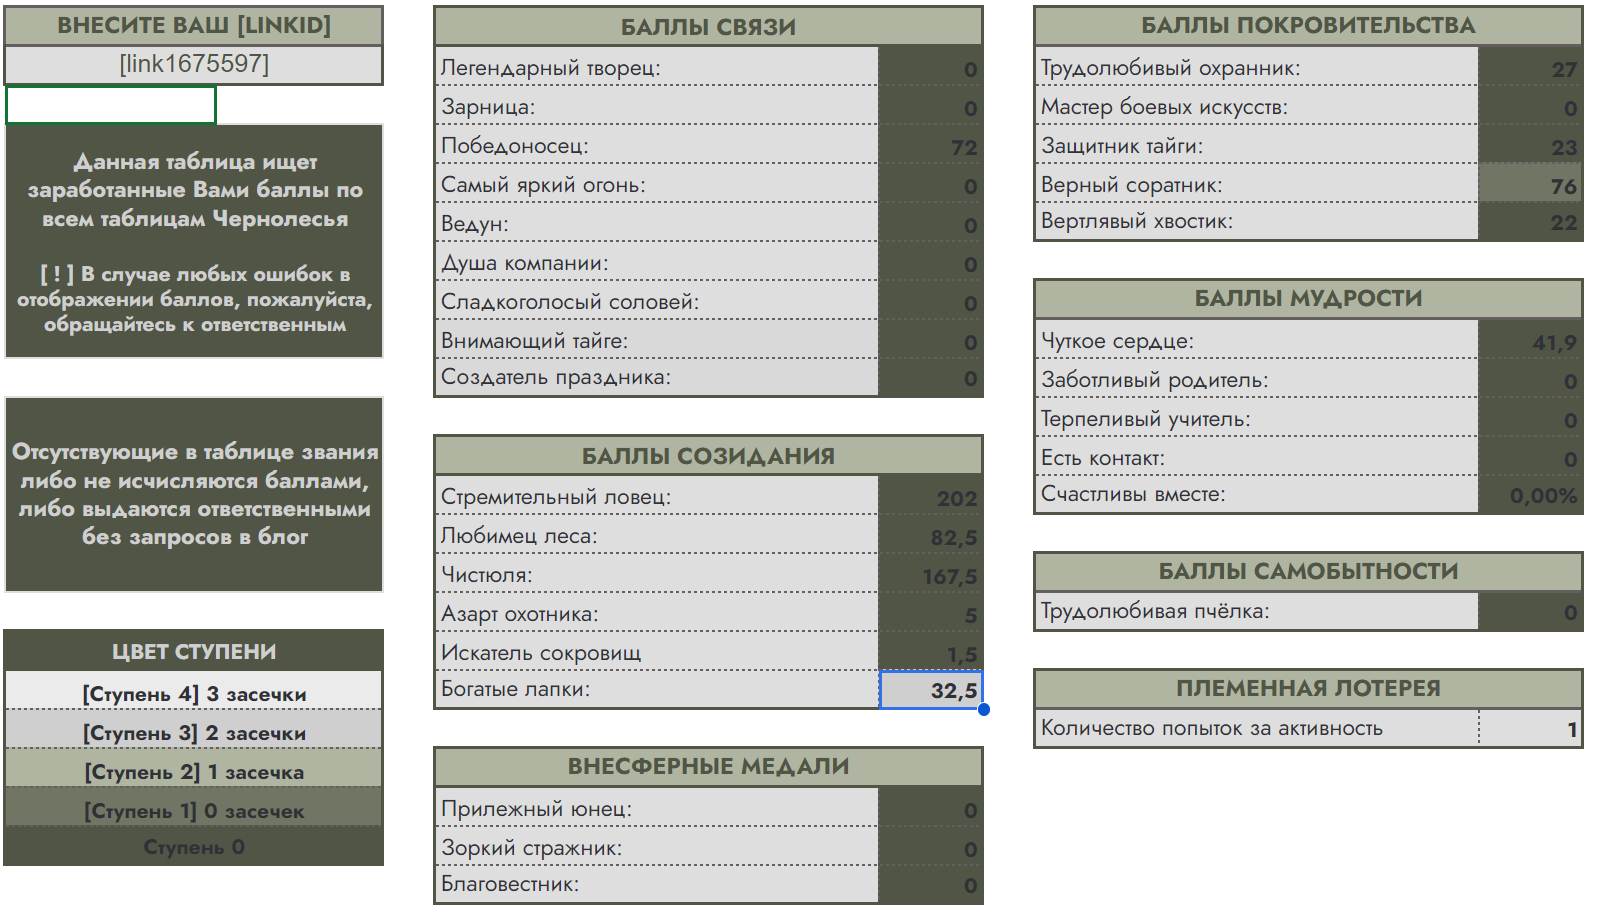Click the LinkID input cell with [link1675597]

pyautogui.click(x=193, y=65)
